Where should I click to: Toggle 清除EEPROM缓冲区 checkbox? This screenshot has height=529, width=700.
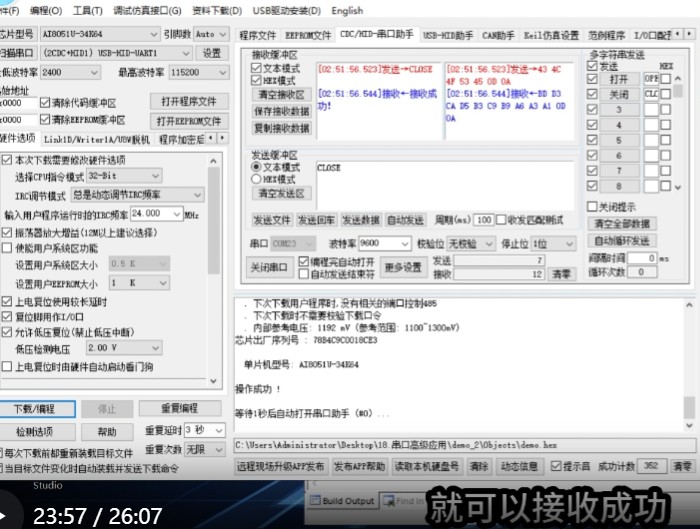tap(45, 120)
